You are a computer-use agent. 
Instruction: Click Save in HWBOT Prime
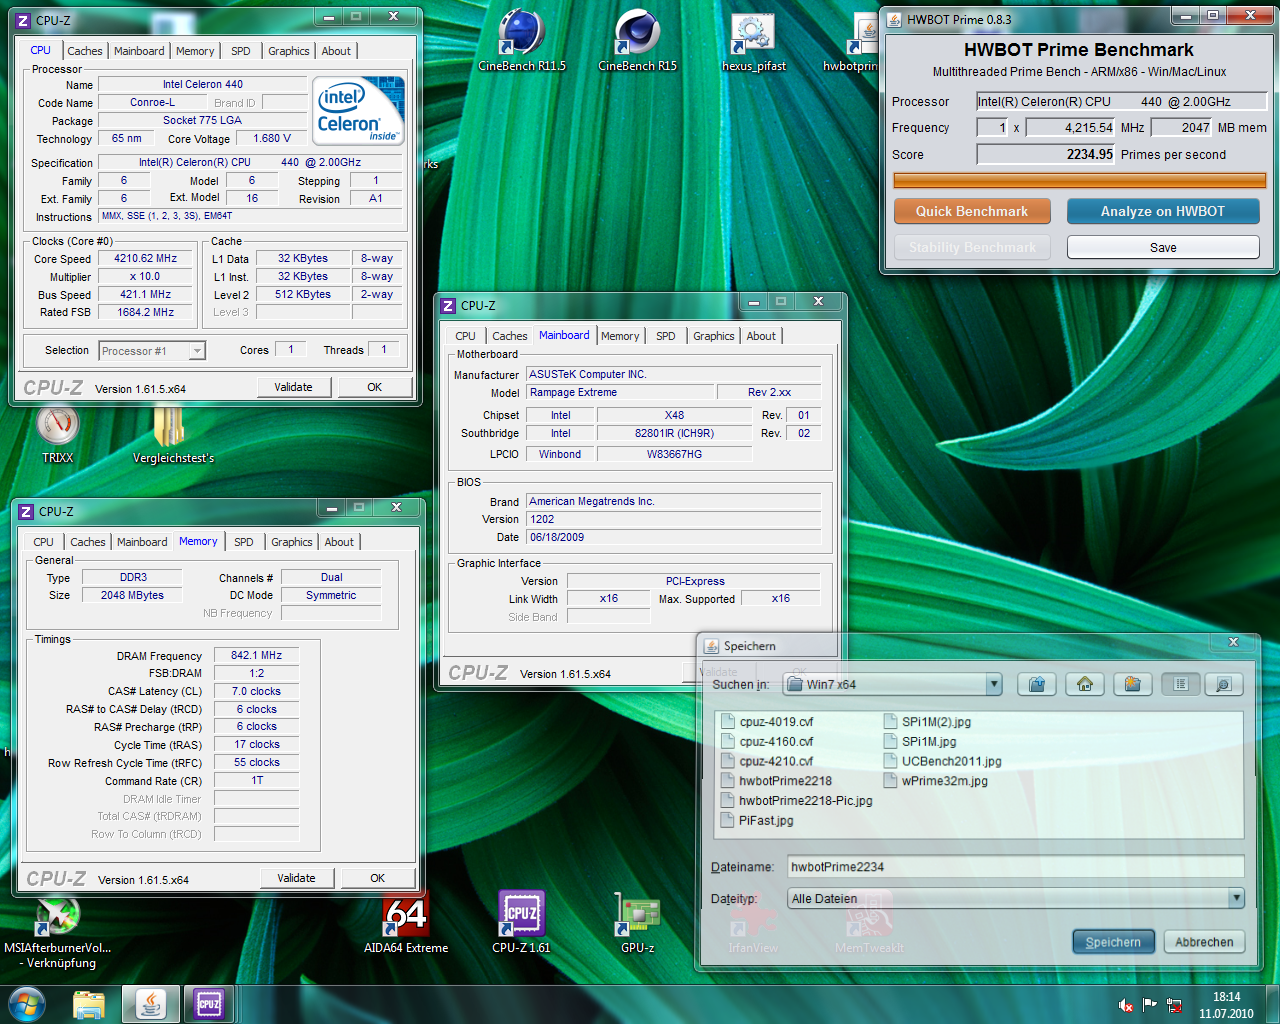click(1163, 247)
